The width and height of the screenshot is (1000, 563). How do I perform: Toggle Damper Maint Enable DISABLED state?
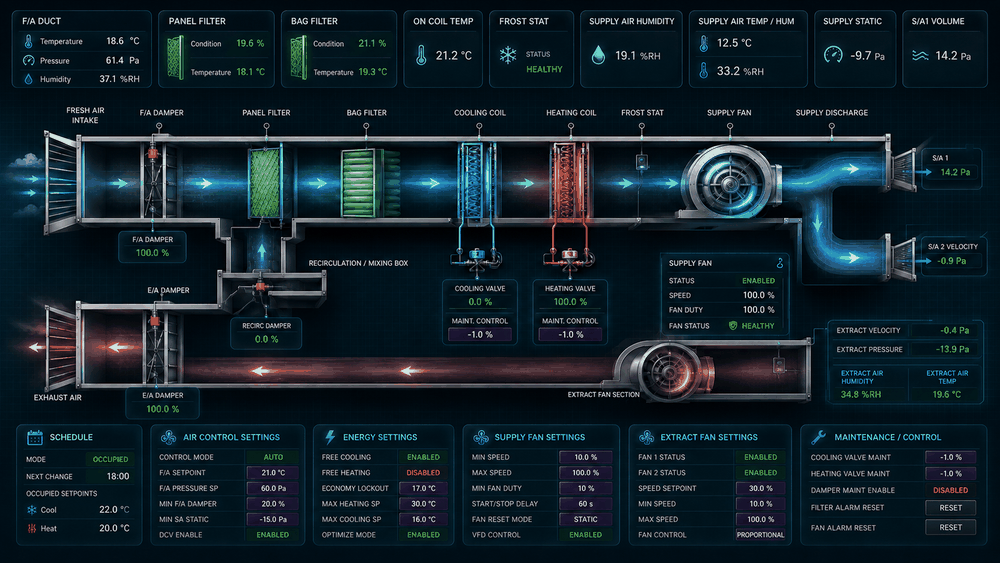tap(950, 490)
